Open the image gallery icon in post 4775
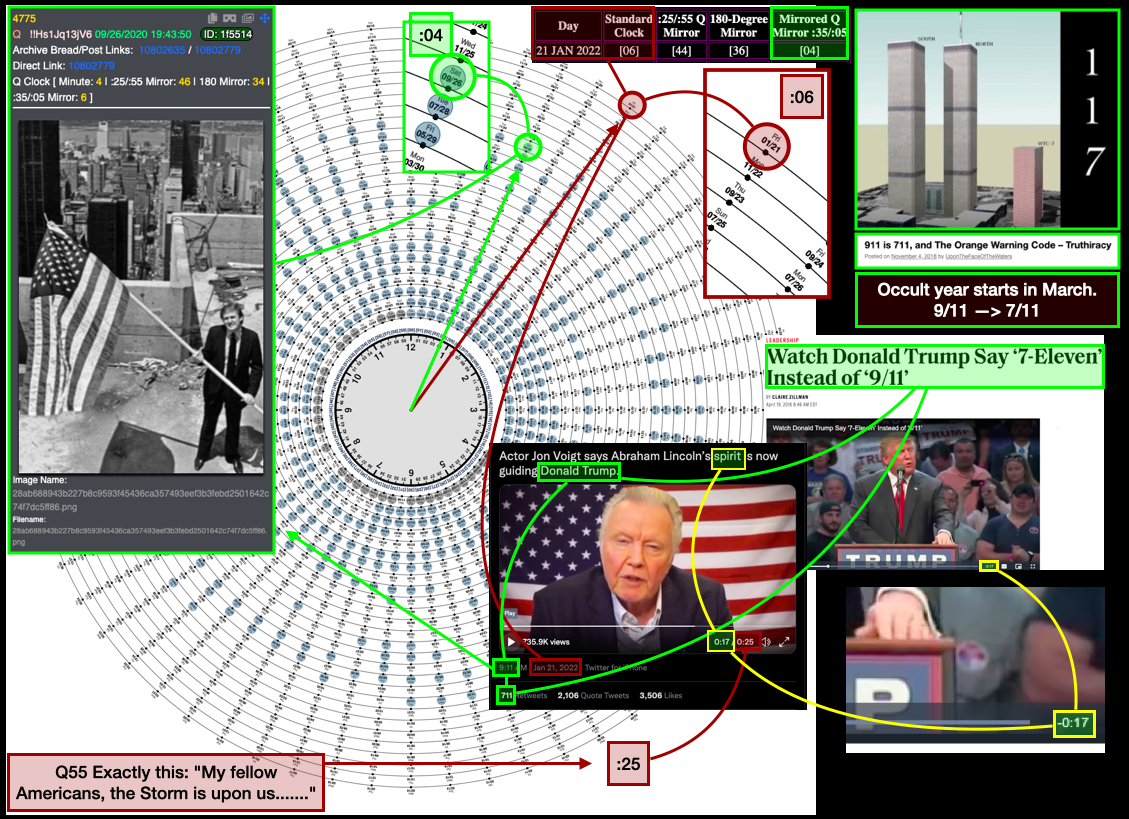Screen dimensions: 1129x819 [248, 18]
